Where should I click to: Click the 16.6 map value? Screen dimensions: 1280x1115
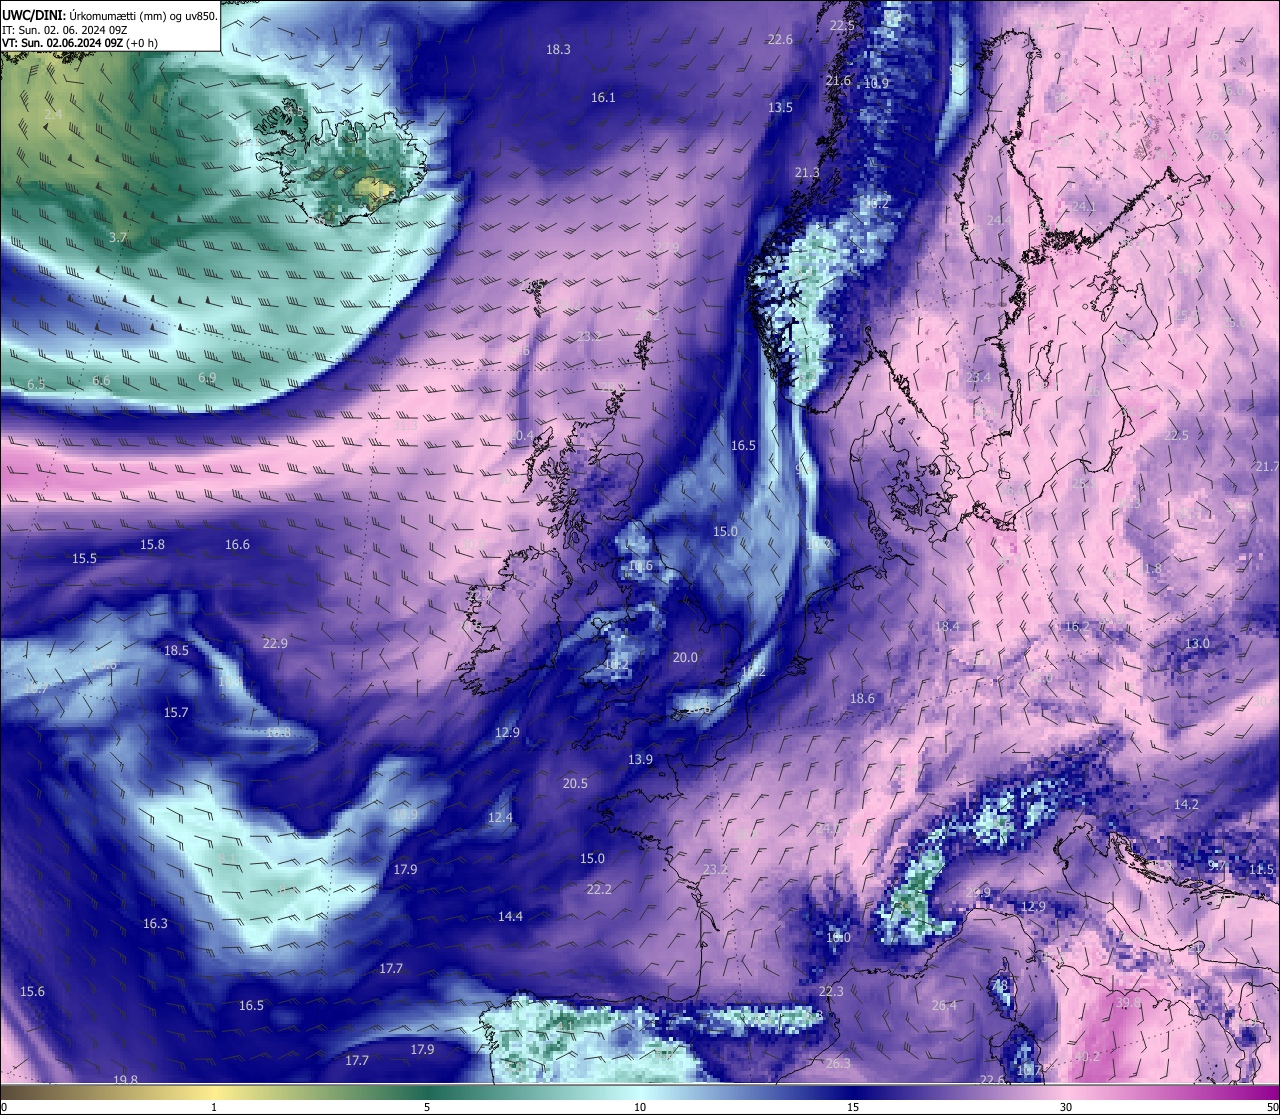tap(237, 544)
